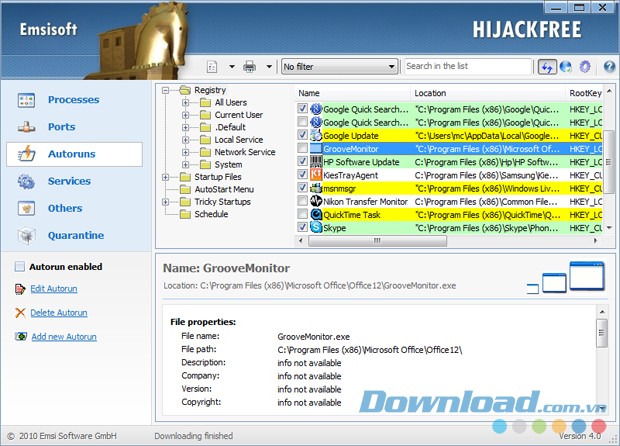
Task: Expand the Startup Files tree node
Action: click(x=166, y=177)
